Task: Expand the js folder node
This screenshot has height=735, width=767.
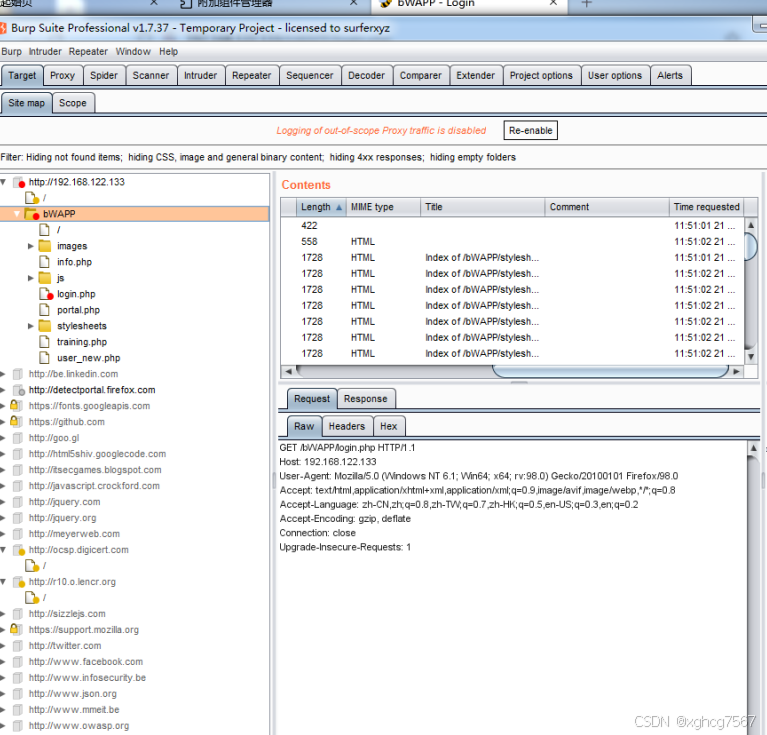Action: 30,278
